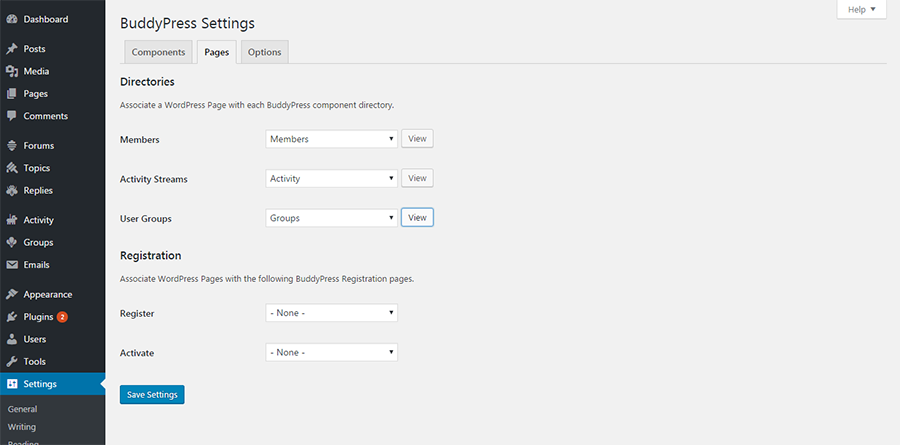This screenshot has height=445, width=900.
Task: Click the Settings sliders icon
Action: coord(11,384)
